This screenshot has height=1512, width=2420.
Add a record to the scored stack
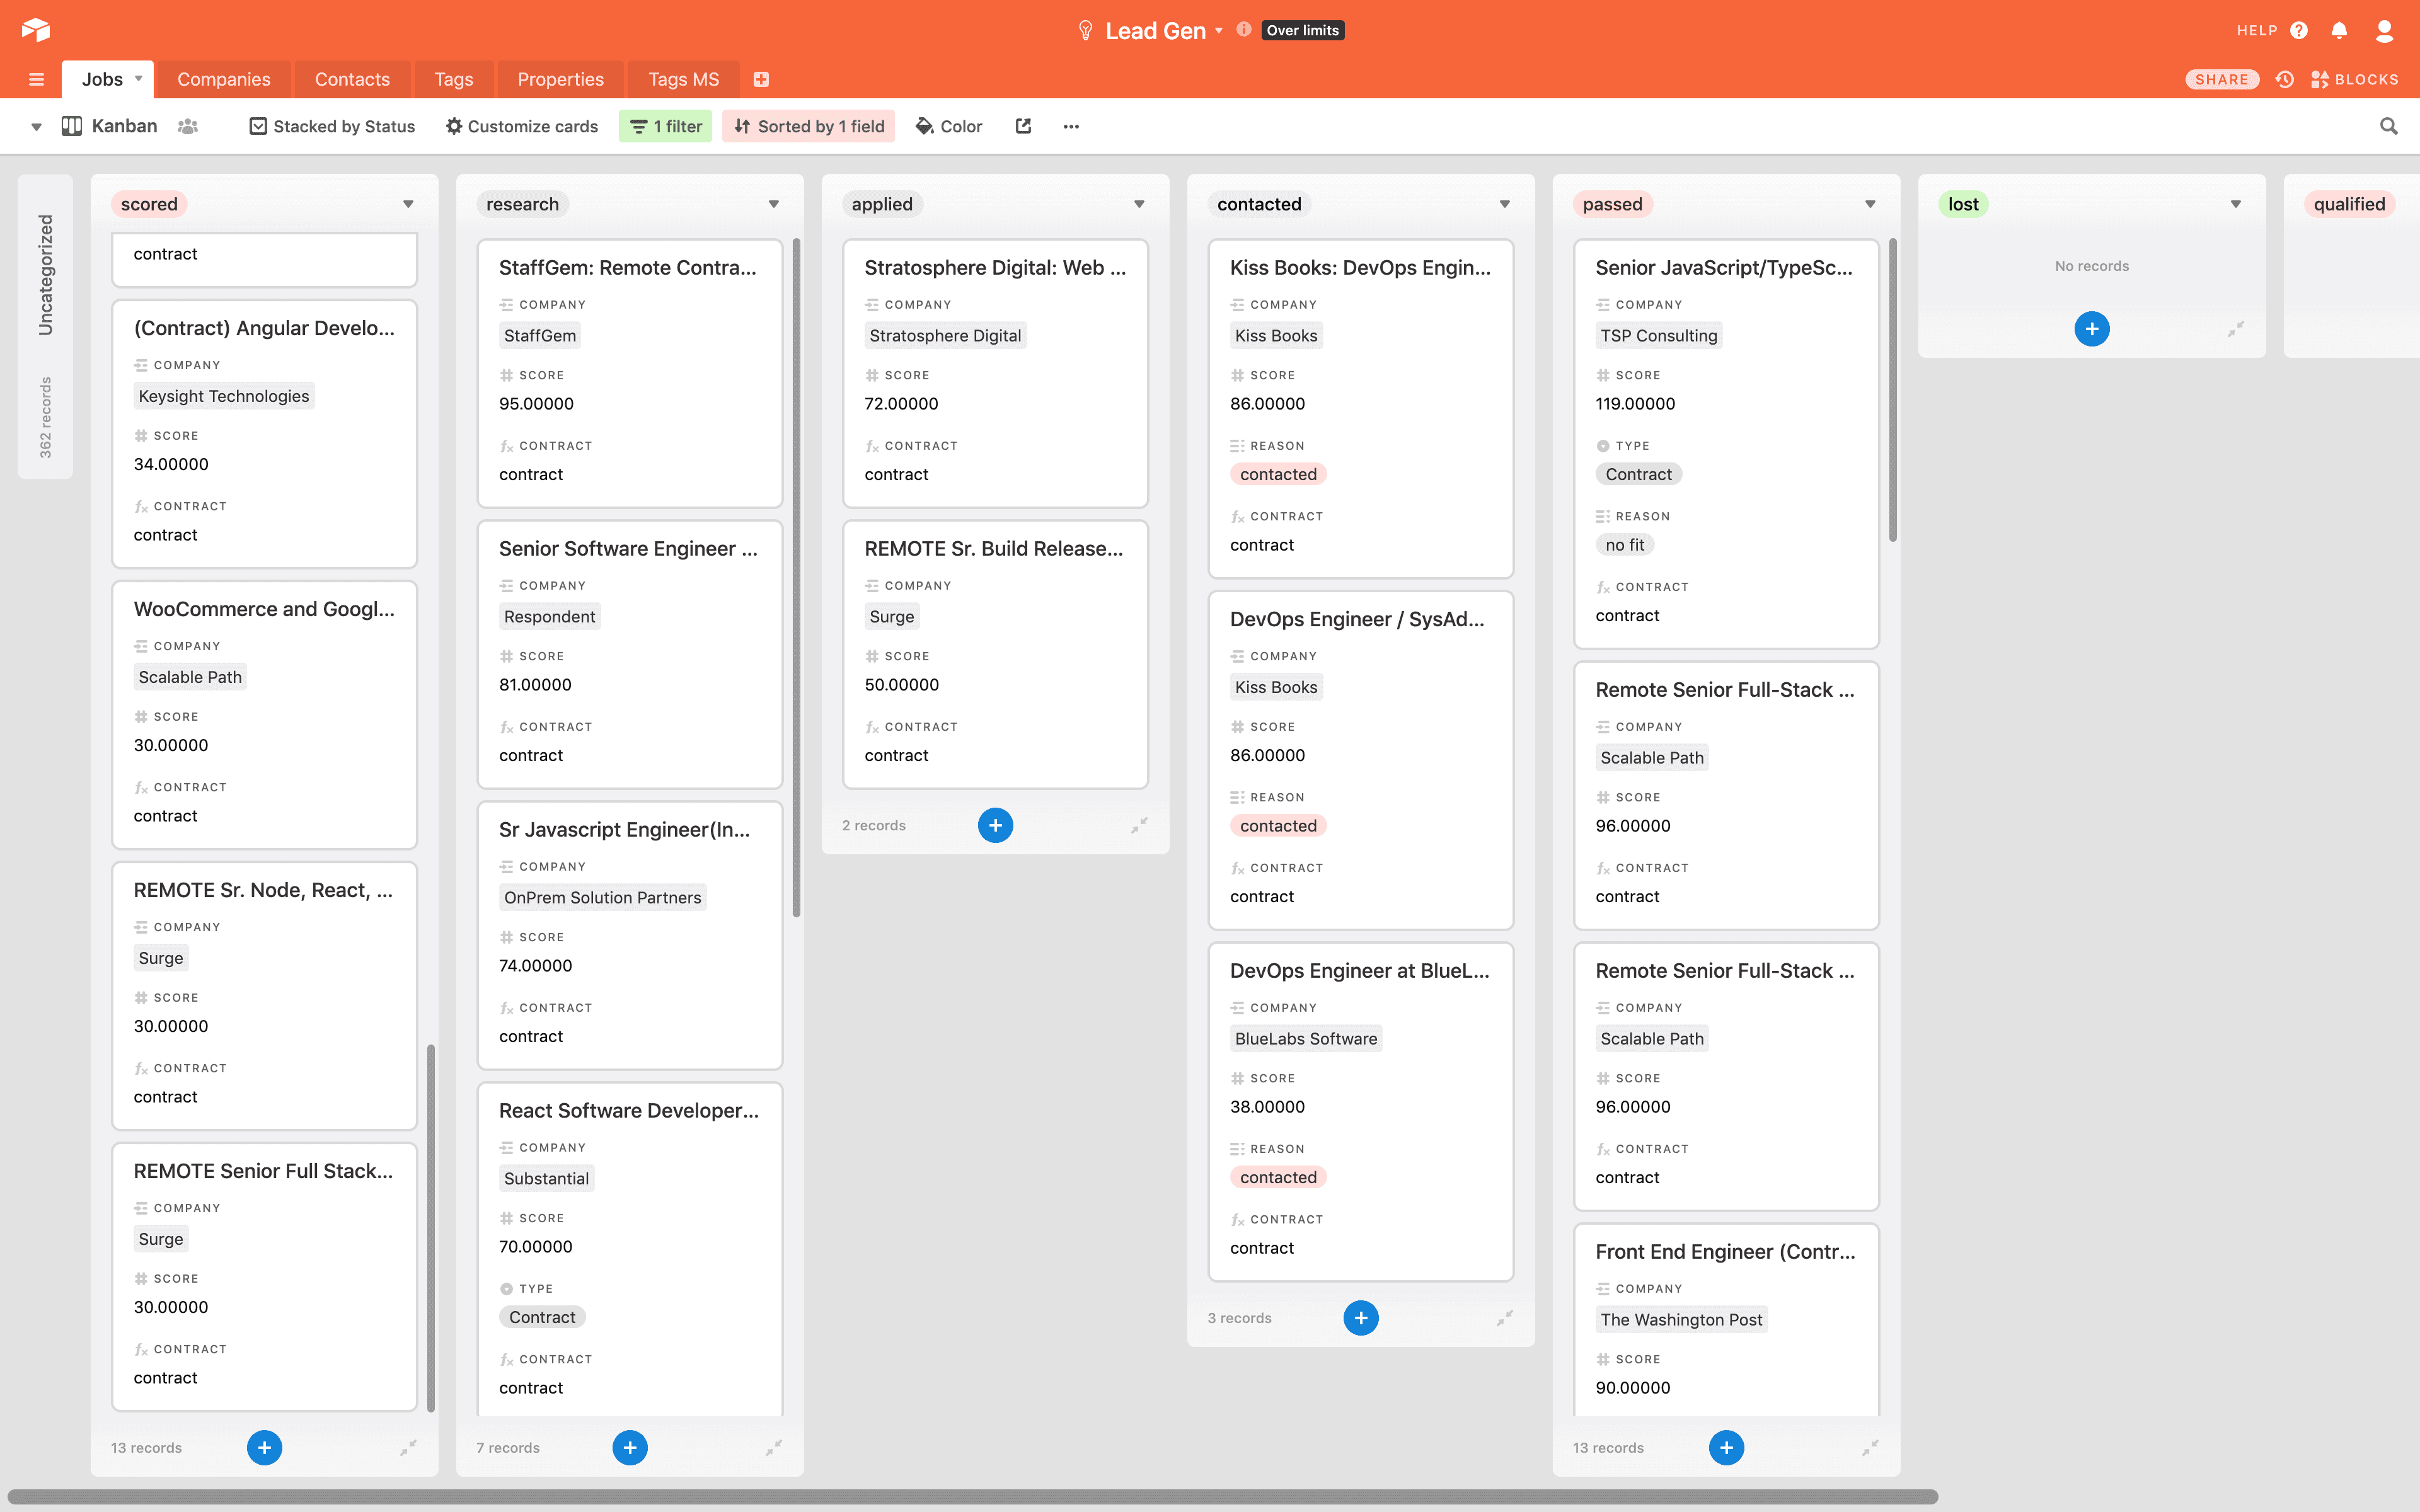coord(264,1447)
